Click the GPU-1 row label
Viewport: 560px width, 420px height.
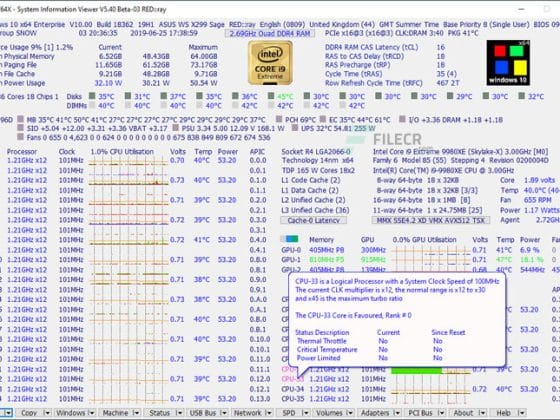291,260
